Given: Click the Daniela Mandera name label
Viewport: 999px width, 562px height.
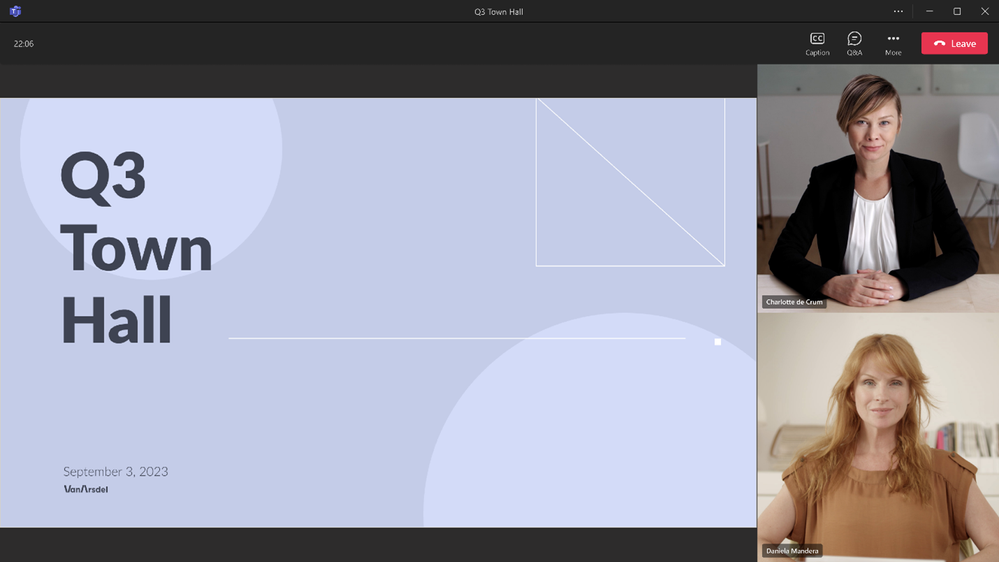Looking at the screenshot, I should coord(792,551).
